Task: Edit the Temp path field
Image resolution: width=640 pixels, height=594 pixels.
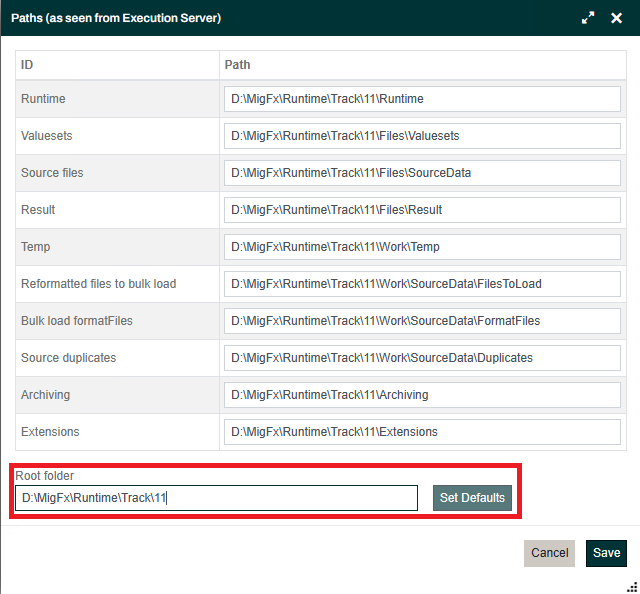Action: (422, 247)
